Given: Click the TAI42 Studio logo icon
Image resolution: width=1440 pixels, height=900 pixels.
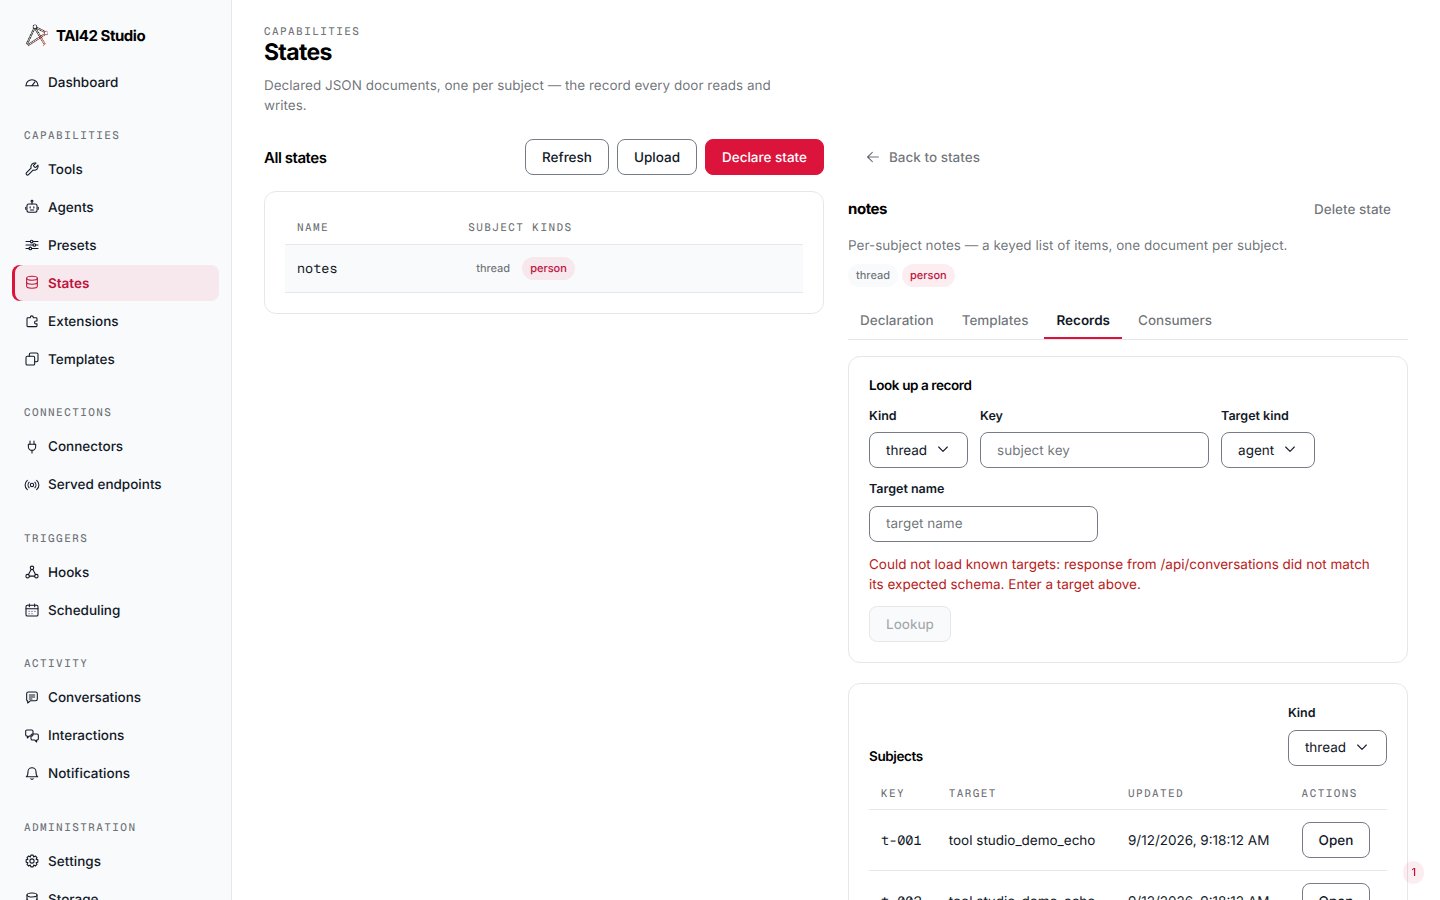Looking at the screenshot, I should (37, 36).
